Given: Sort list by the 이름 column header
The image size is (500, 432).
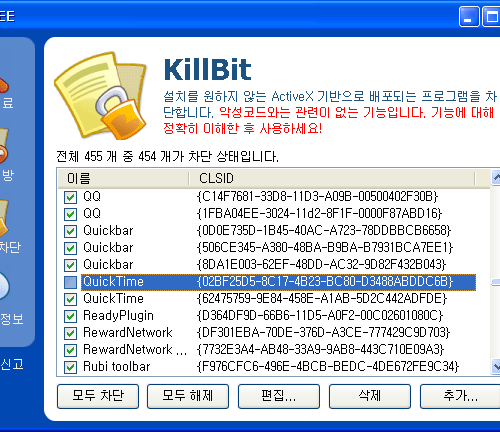Looking at the screenshot, I should 123,178.
